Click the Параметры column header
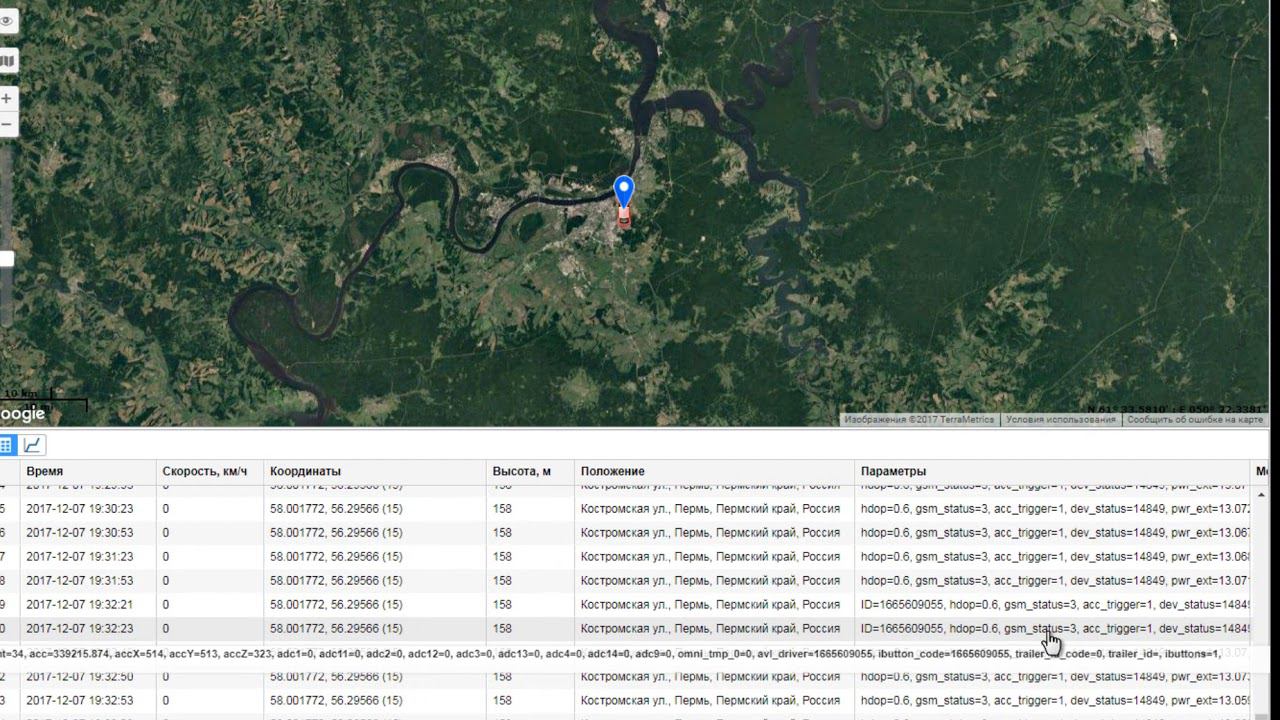The height and width of the screenshot is (720, 1280). click(x=893, y=471)
